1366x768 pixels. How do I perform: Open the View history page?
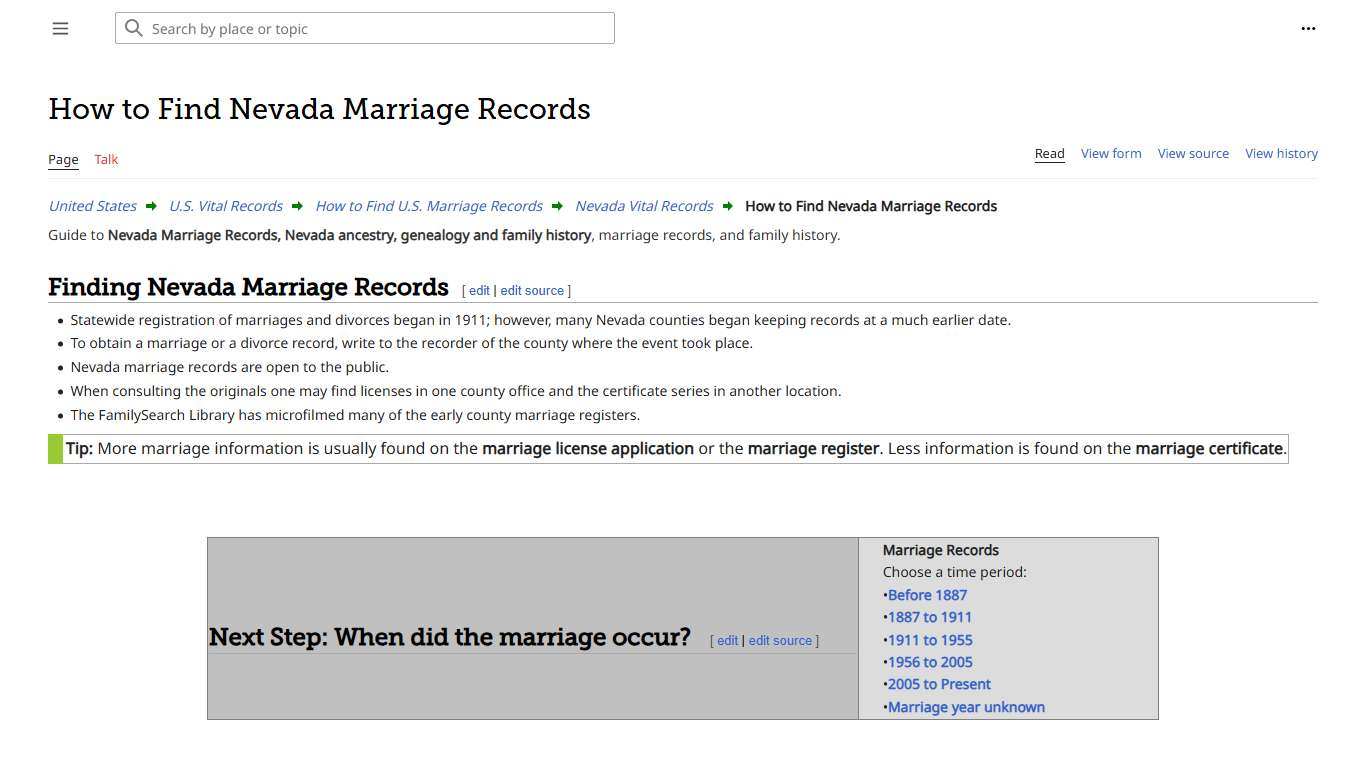(1281, 153)
